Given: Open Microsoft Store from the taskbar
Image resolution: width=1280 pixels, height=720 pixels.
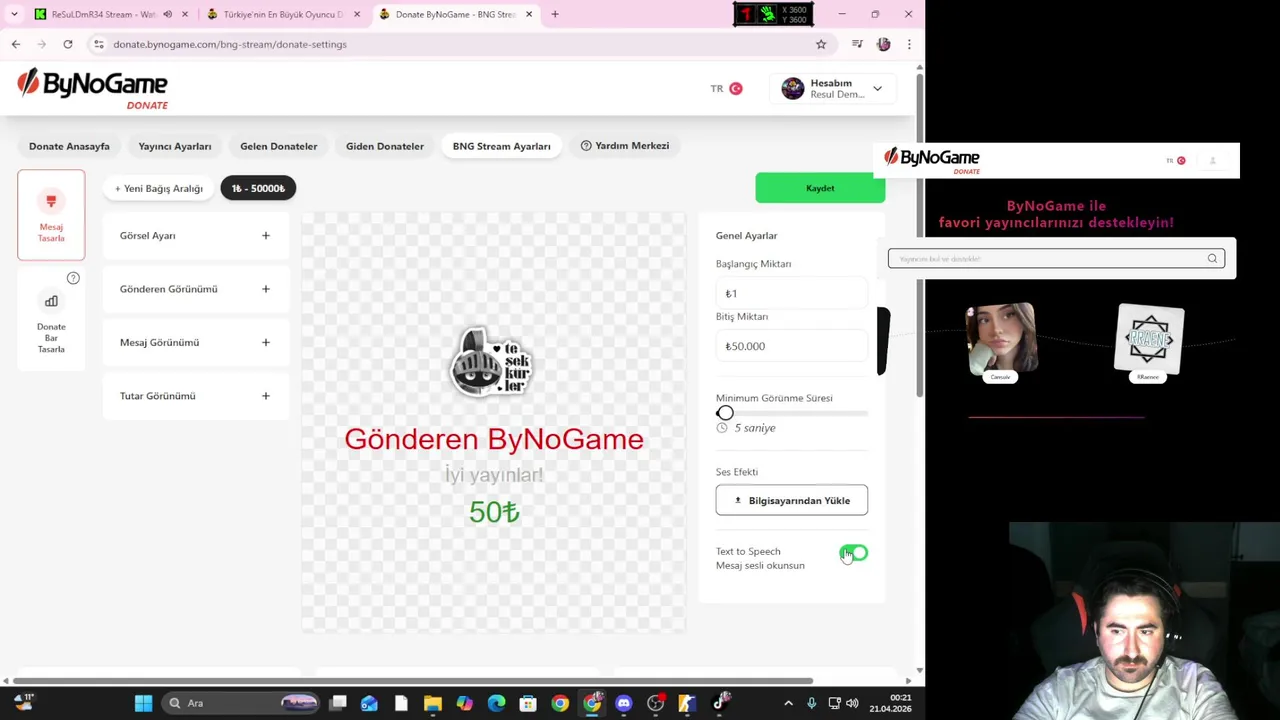Looking at the screenshot, I should [x=528, y=703].
